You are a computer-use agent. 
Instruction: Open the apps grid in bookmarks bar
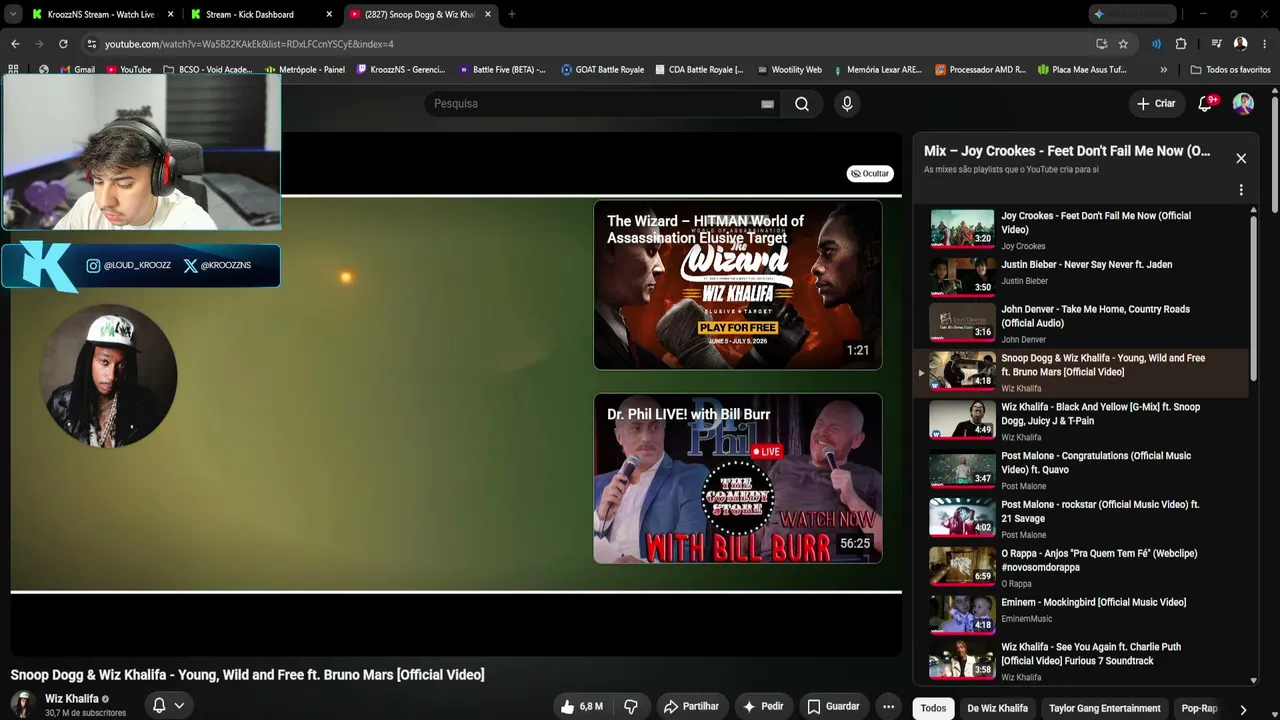(x=13, y=70)
